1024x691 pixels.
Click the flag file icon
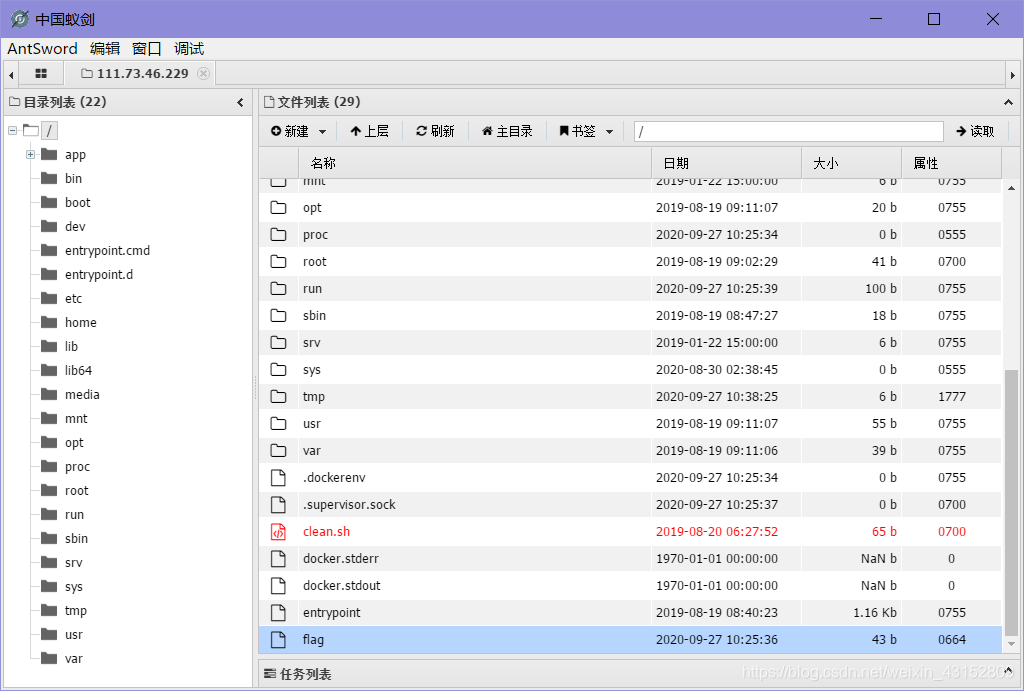pyautogui.click(x=278, y=640)
